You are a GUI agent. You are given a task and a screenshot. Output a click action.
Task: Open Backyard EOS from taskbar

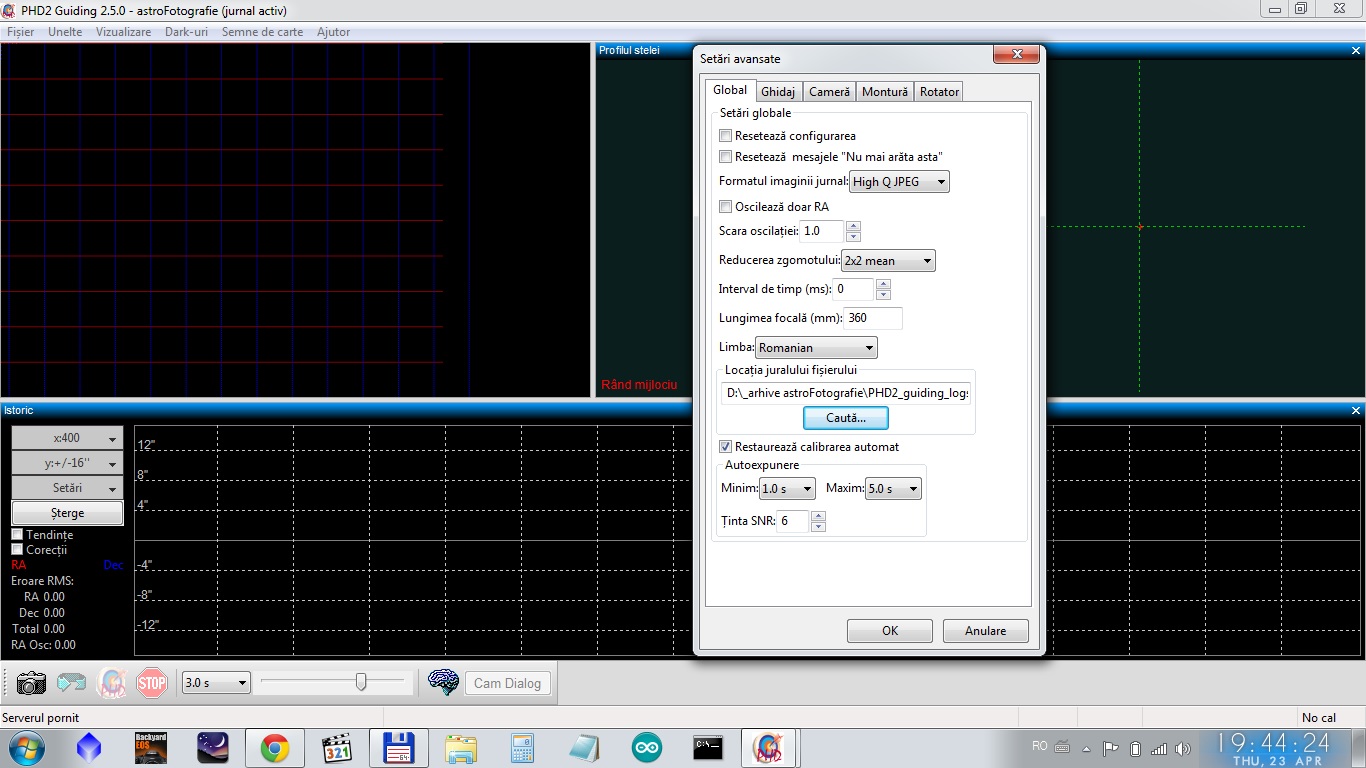coord(151,748)
